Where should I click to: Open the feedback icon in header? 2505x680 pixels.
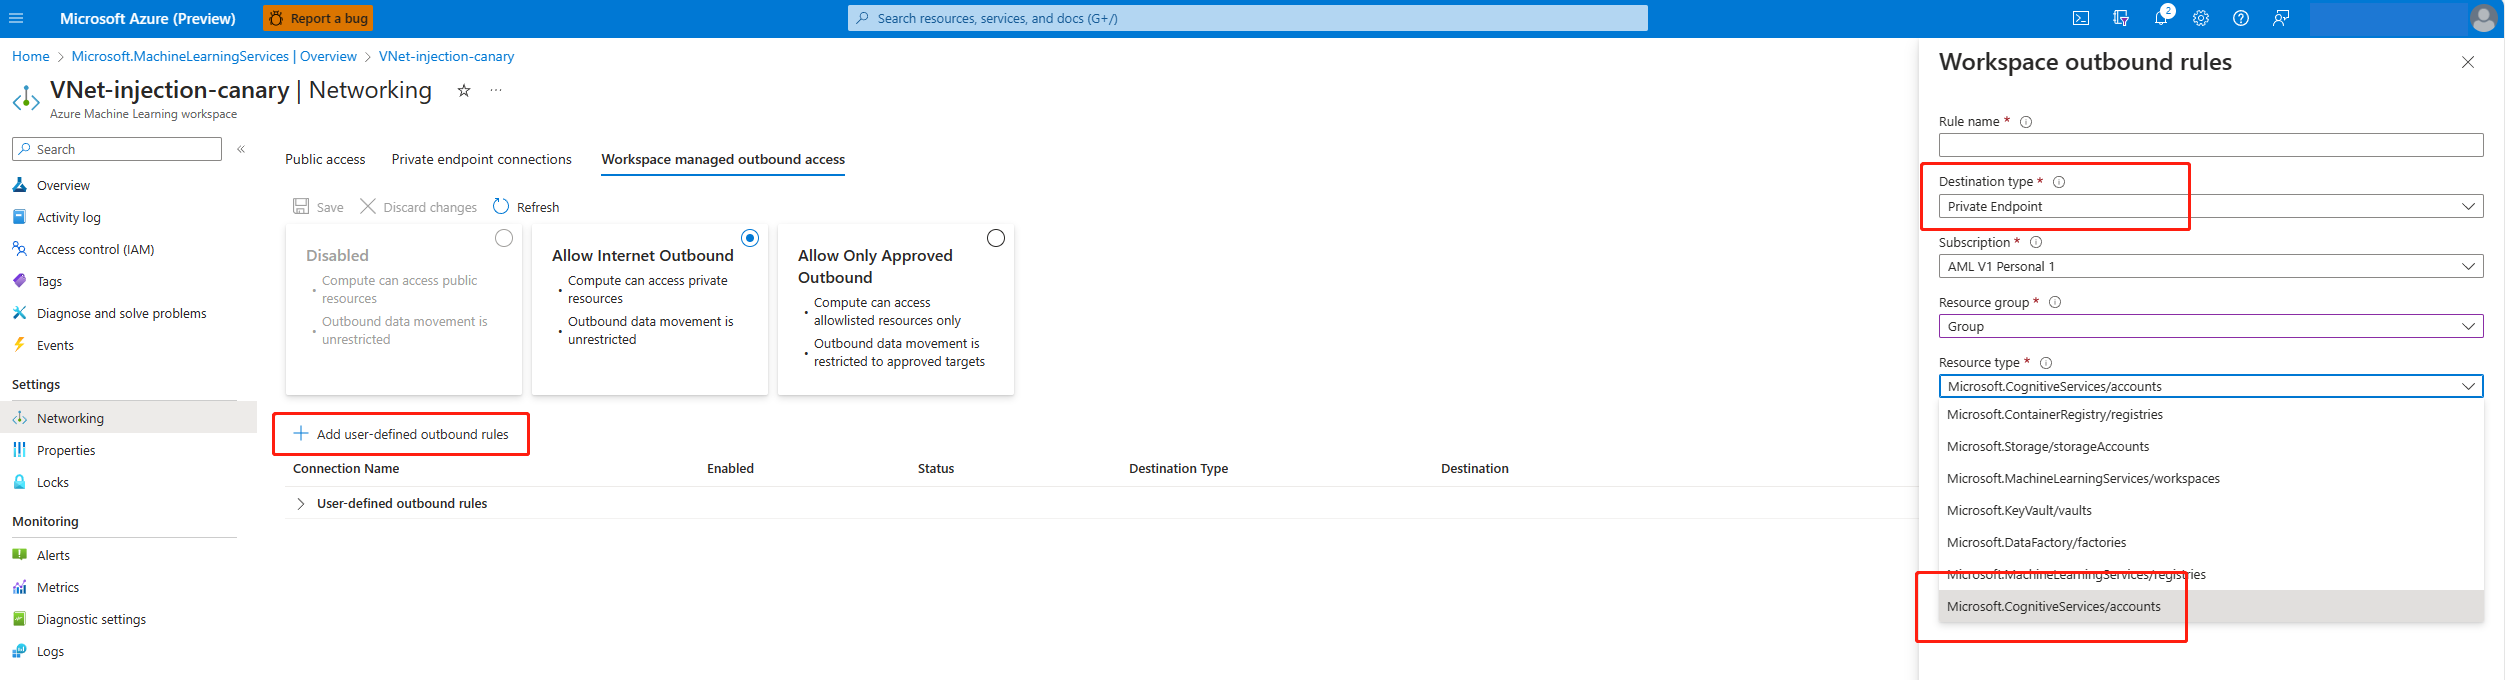point(2281,18)
